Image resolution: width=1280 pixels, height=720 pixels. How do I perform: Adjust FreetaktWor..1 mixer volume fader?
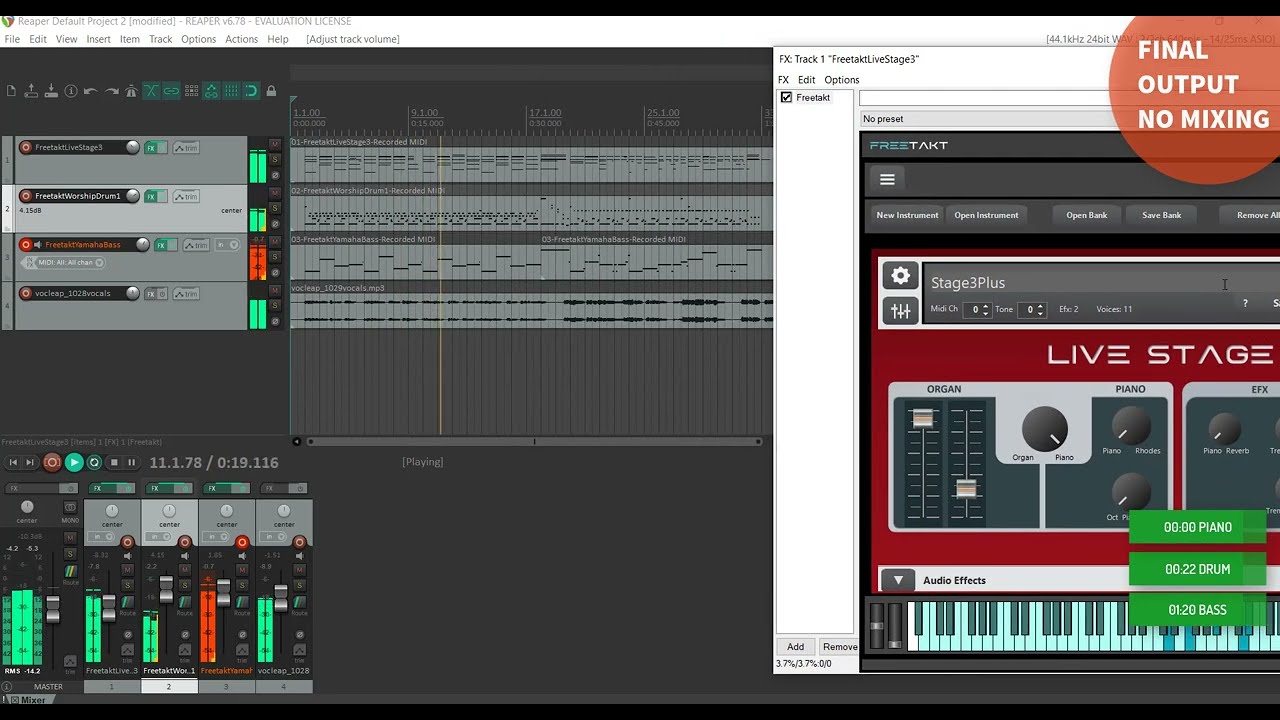click(x=166, y=589)
